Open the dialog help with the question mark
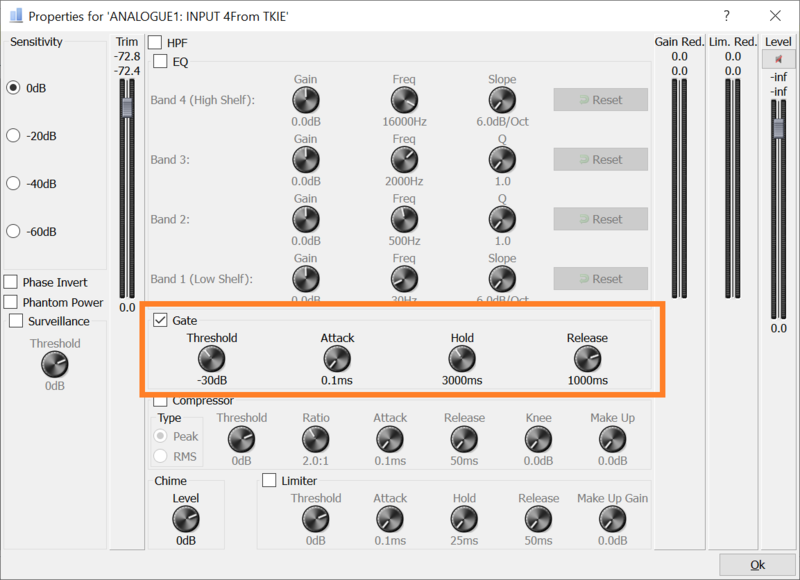Screen dimensions: 800x580 point(726,15)
